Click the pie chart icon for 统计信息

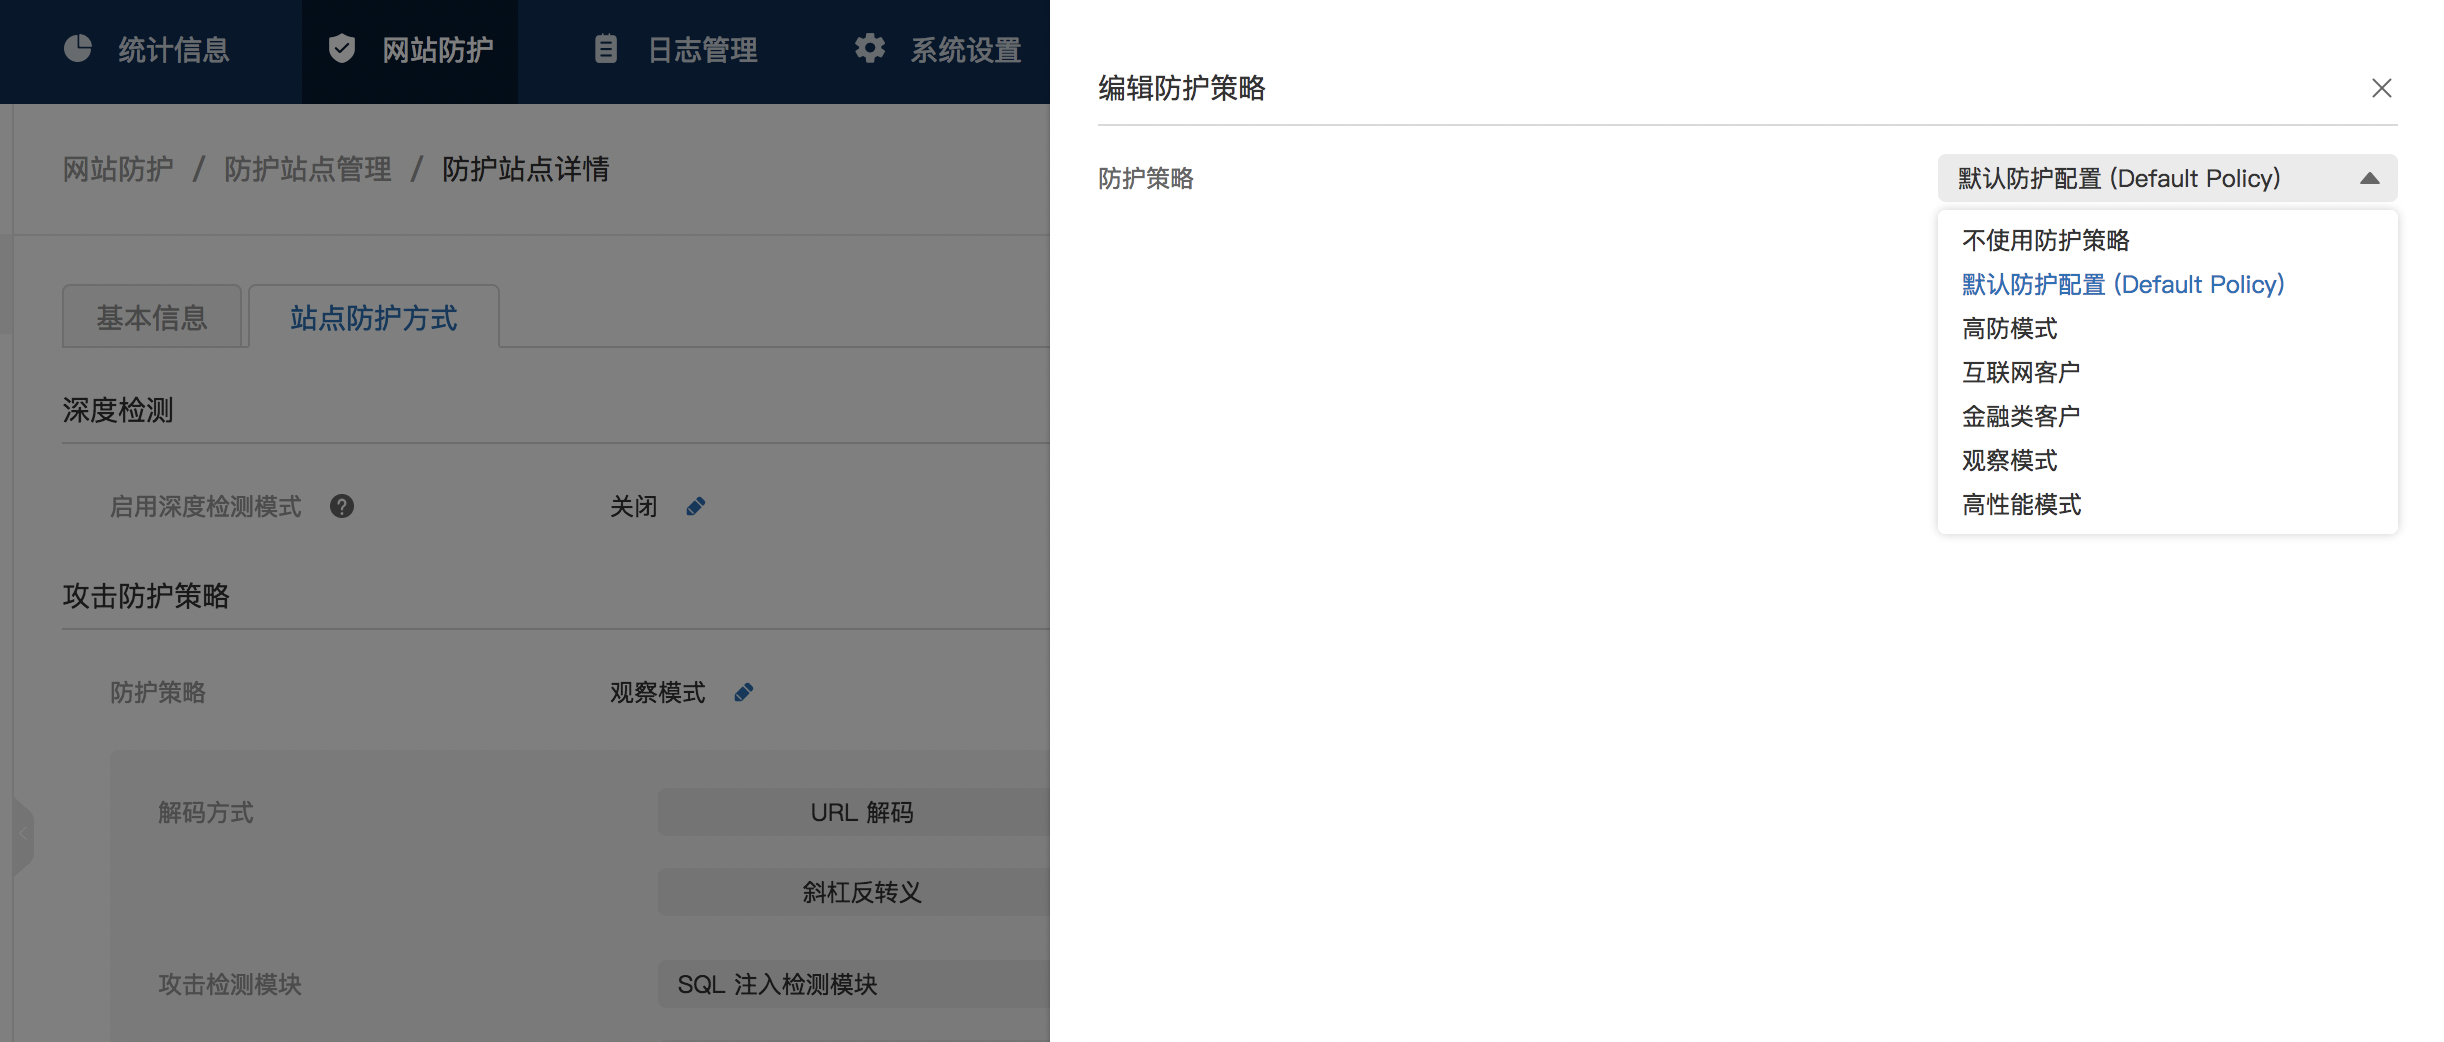[78, 49]
